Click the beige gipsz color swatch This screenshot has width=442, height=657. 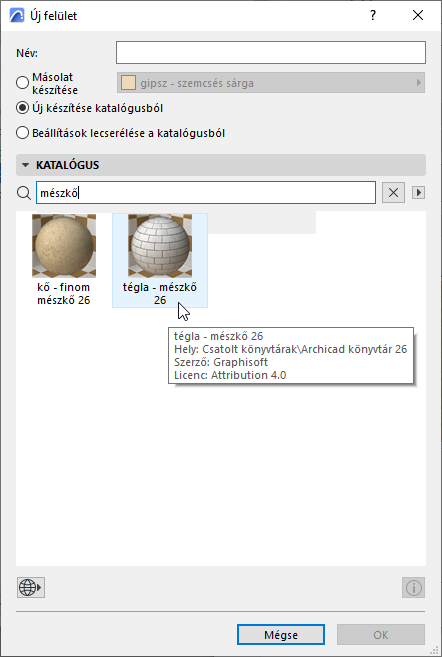128,83
